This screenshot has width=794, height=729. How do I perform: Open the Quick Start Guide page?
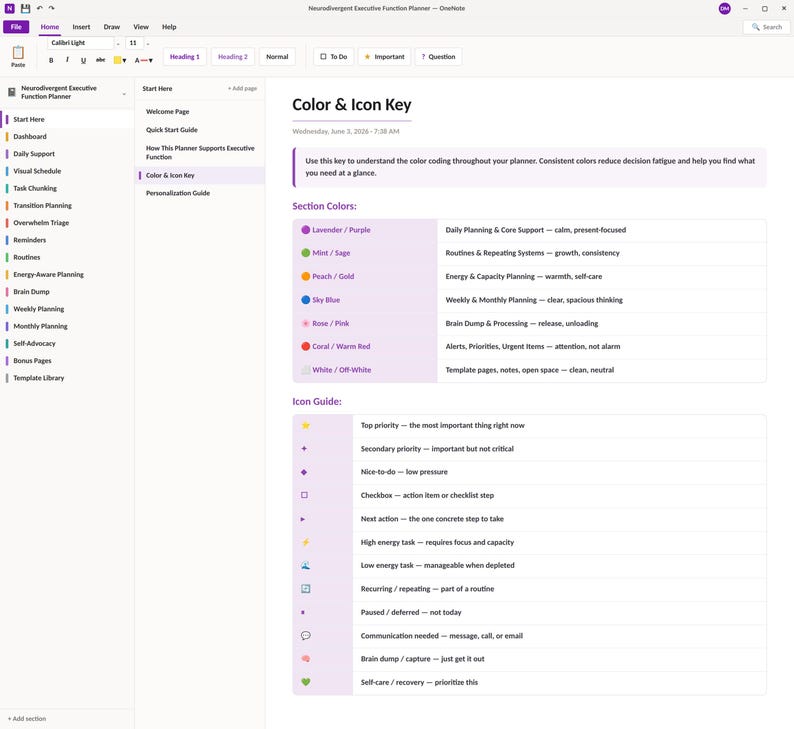pos(200,130)
